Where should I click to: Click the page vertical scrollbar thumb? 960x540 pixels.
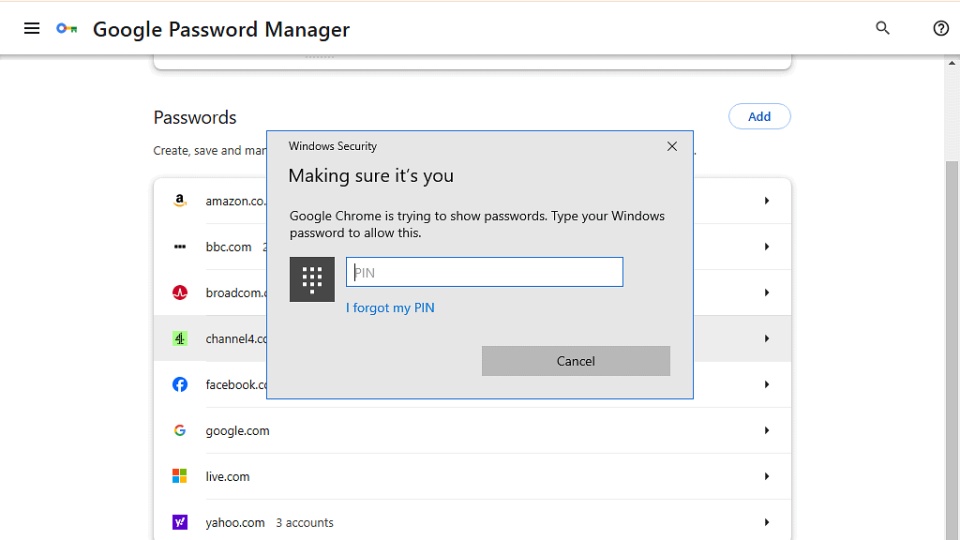[x=951, y=349]
